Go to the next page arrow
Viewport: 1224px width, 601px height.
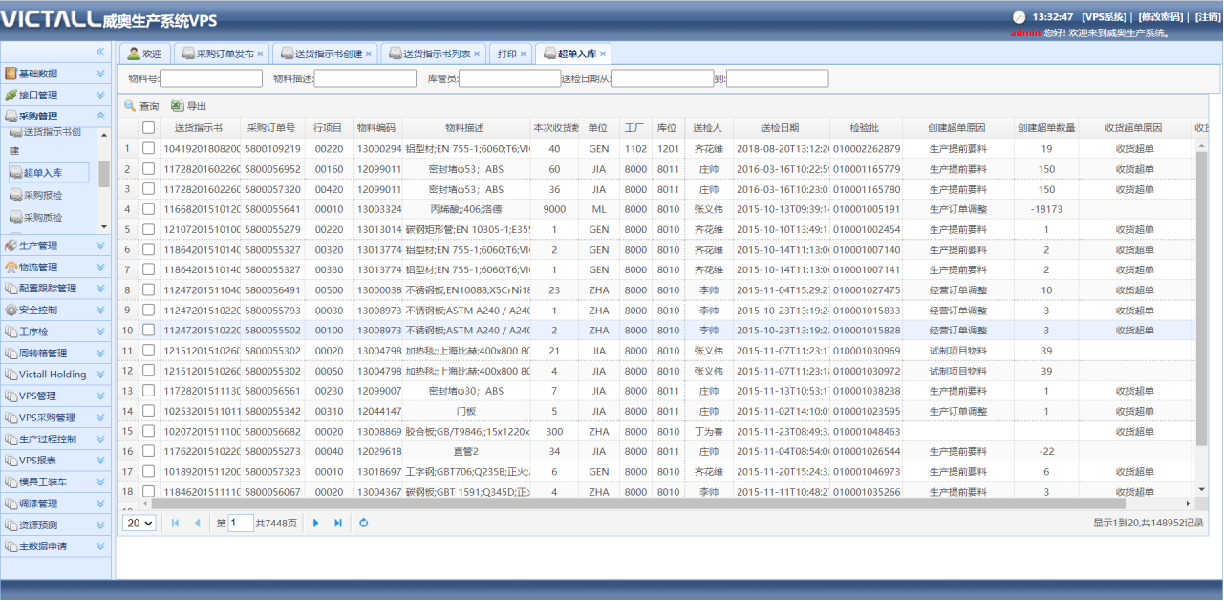tap(316, 523)
